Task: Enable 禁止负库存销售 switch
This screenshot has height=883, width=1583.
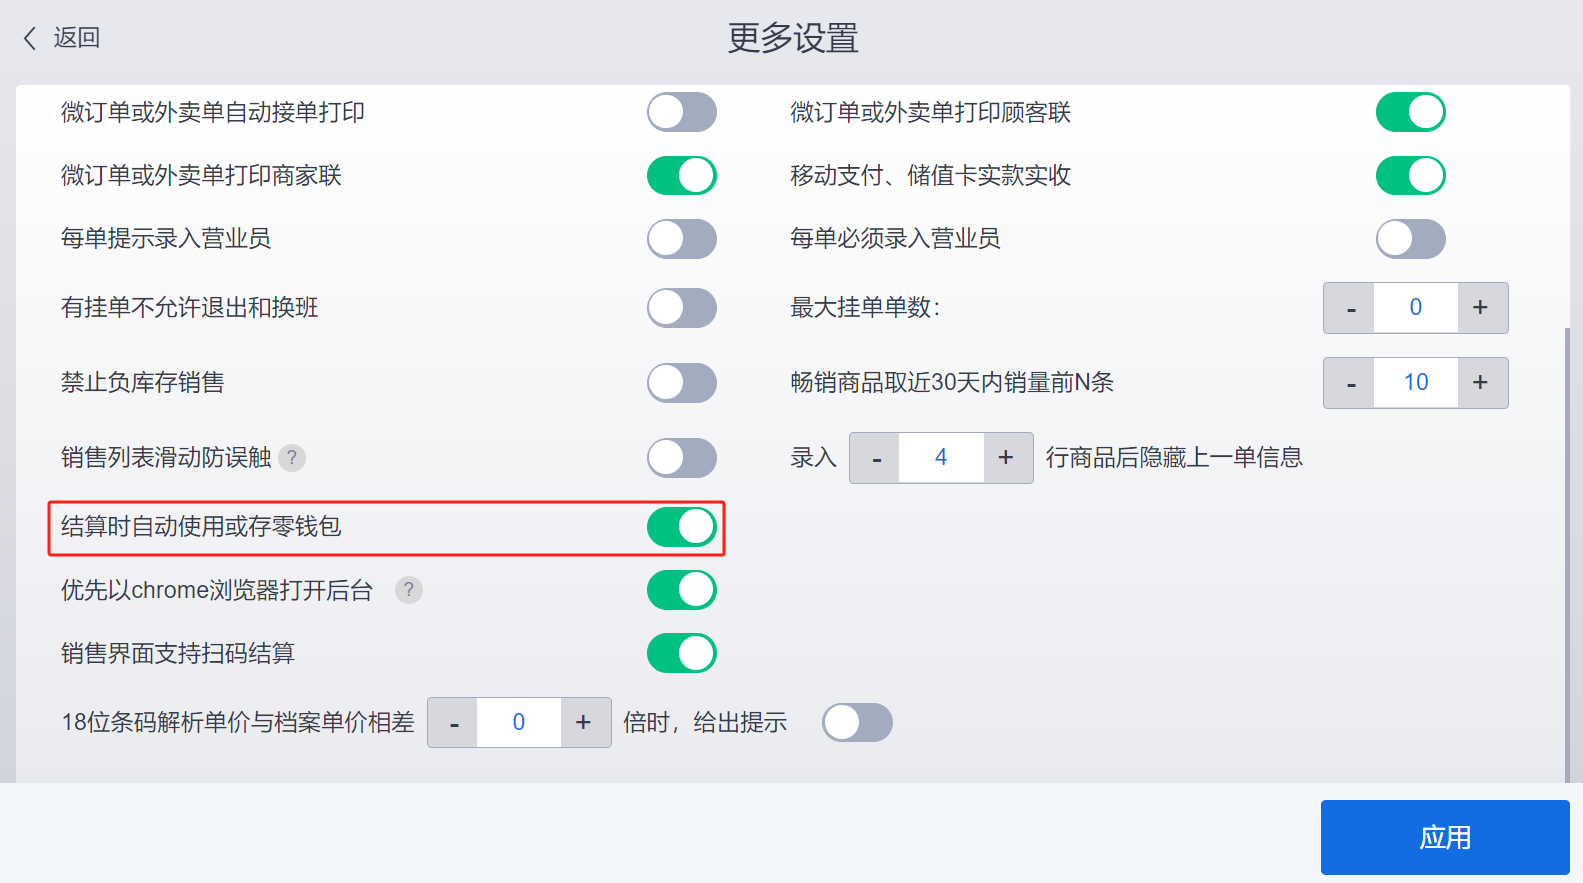Action: pyautogui.click(x=682, y=383)
